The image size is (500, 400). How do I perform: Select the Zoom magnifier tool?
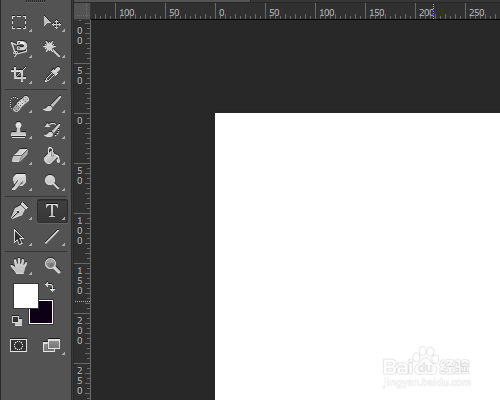(x=52, y=266)
